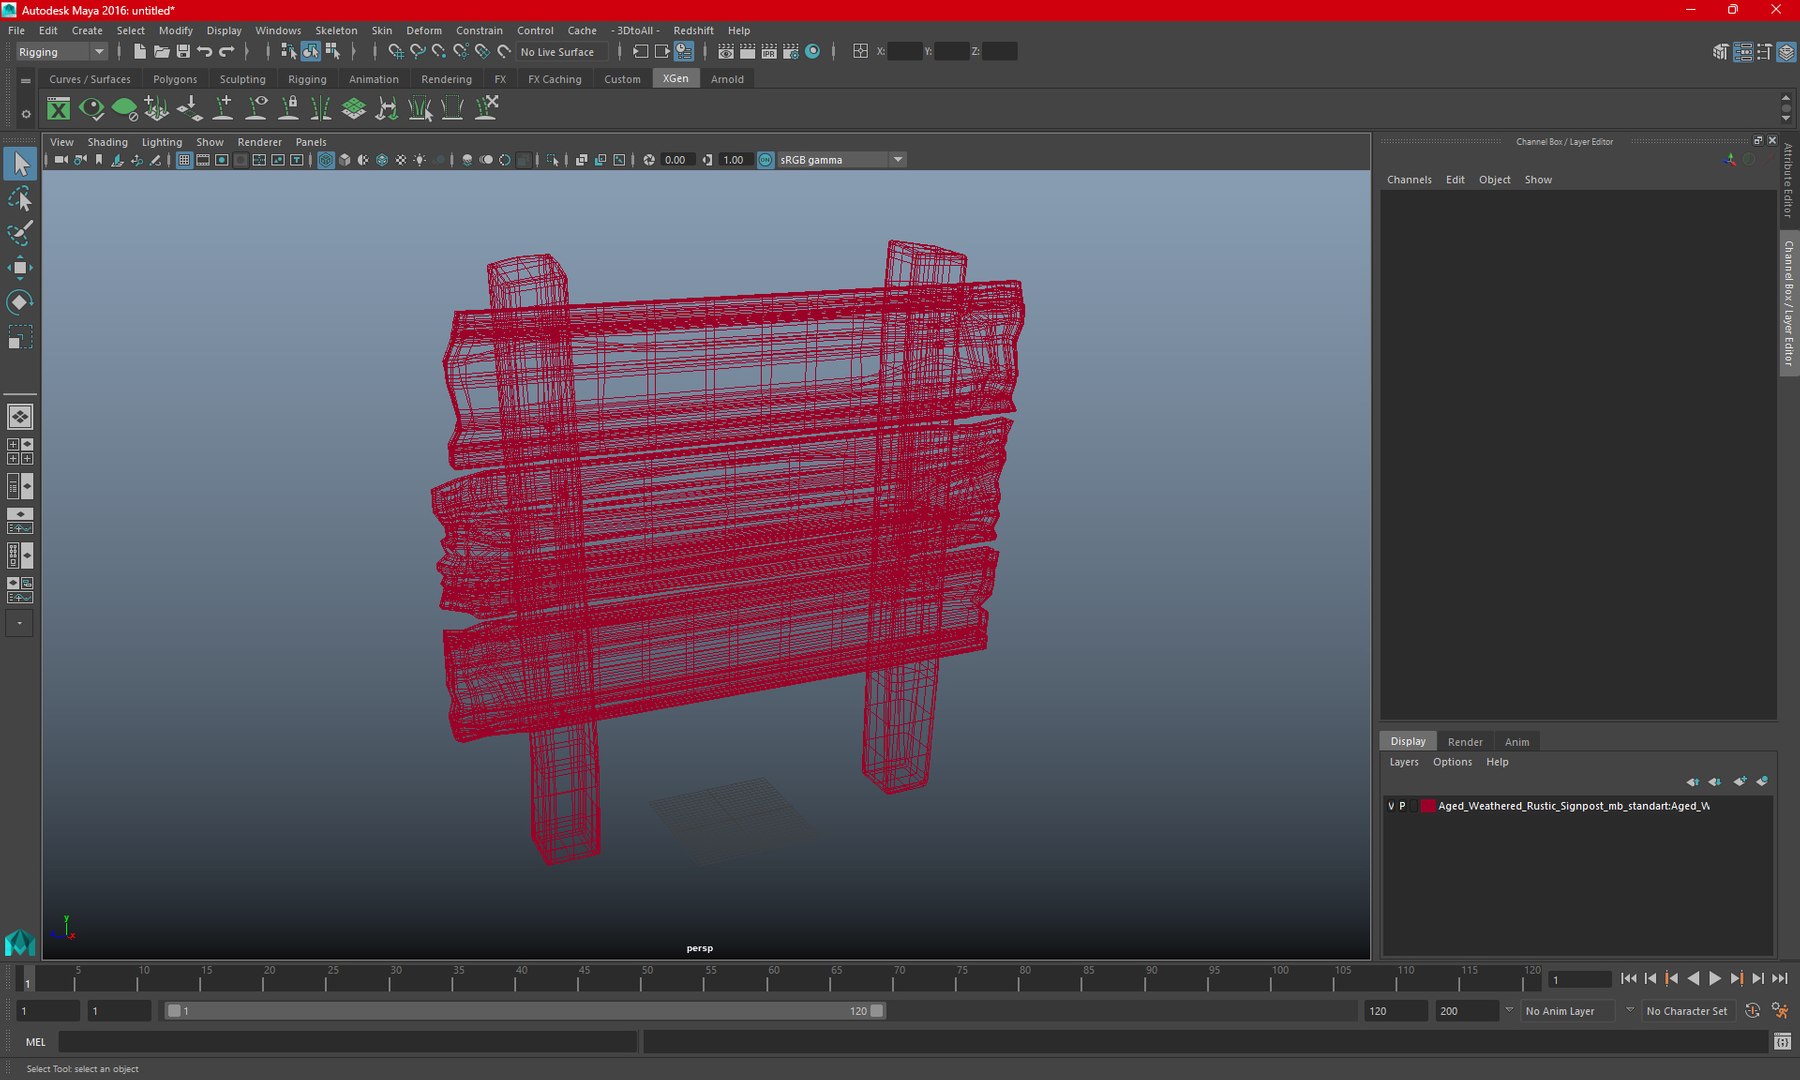Step to next keyframe
The width and height of the screenshot is (1800, 1080).
pos(1737,979)
